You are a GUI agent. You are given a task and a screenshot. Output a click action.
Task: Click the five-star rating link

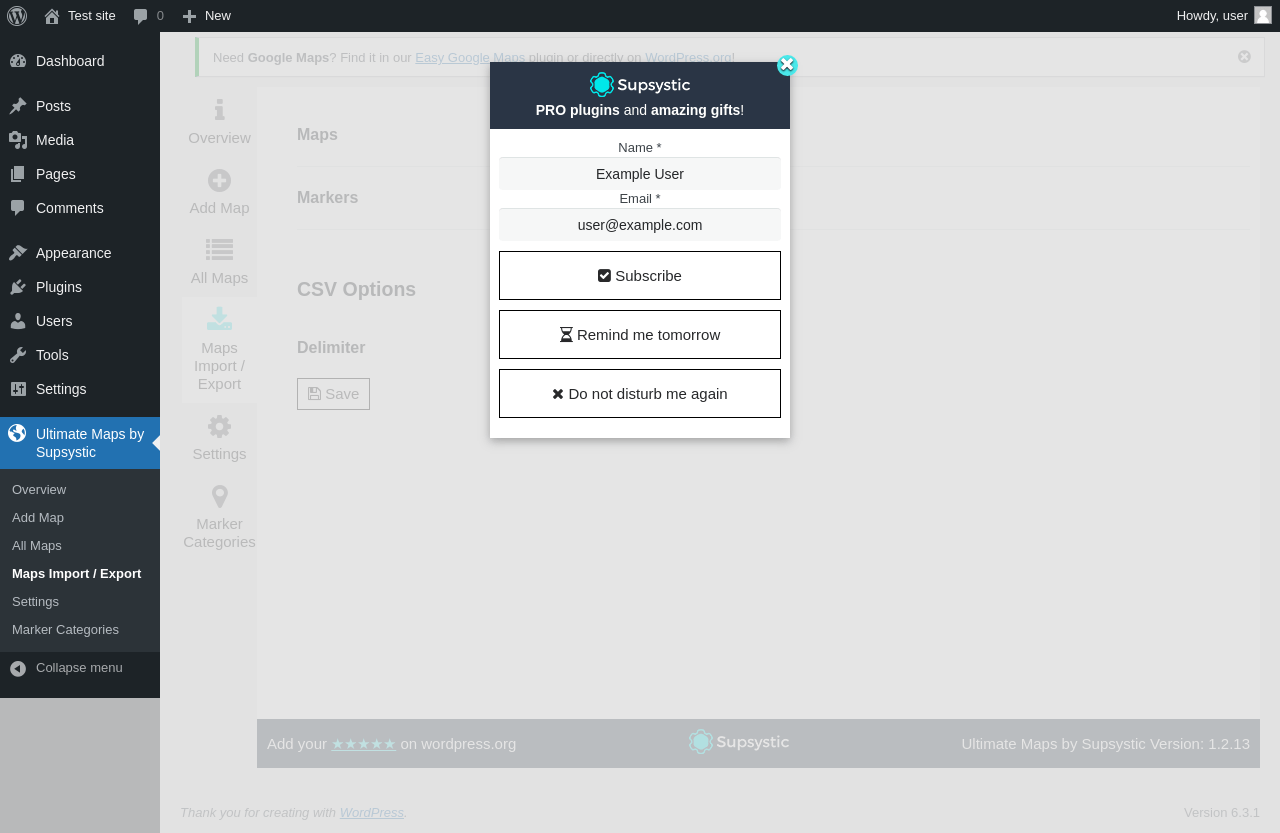pyautogui.click(x=364, y=744)
